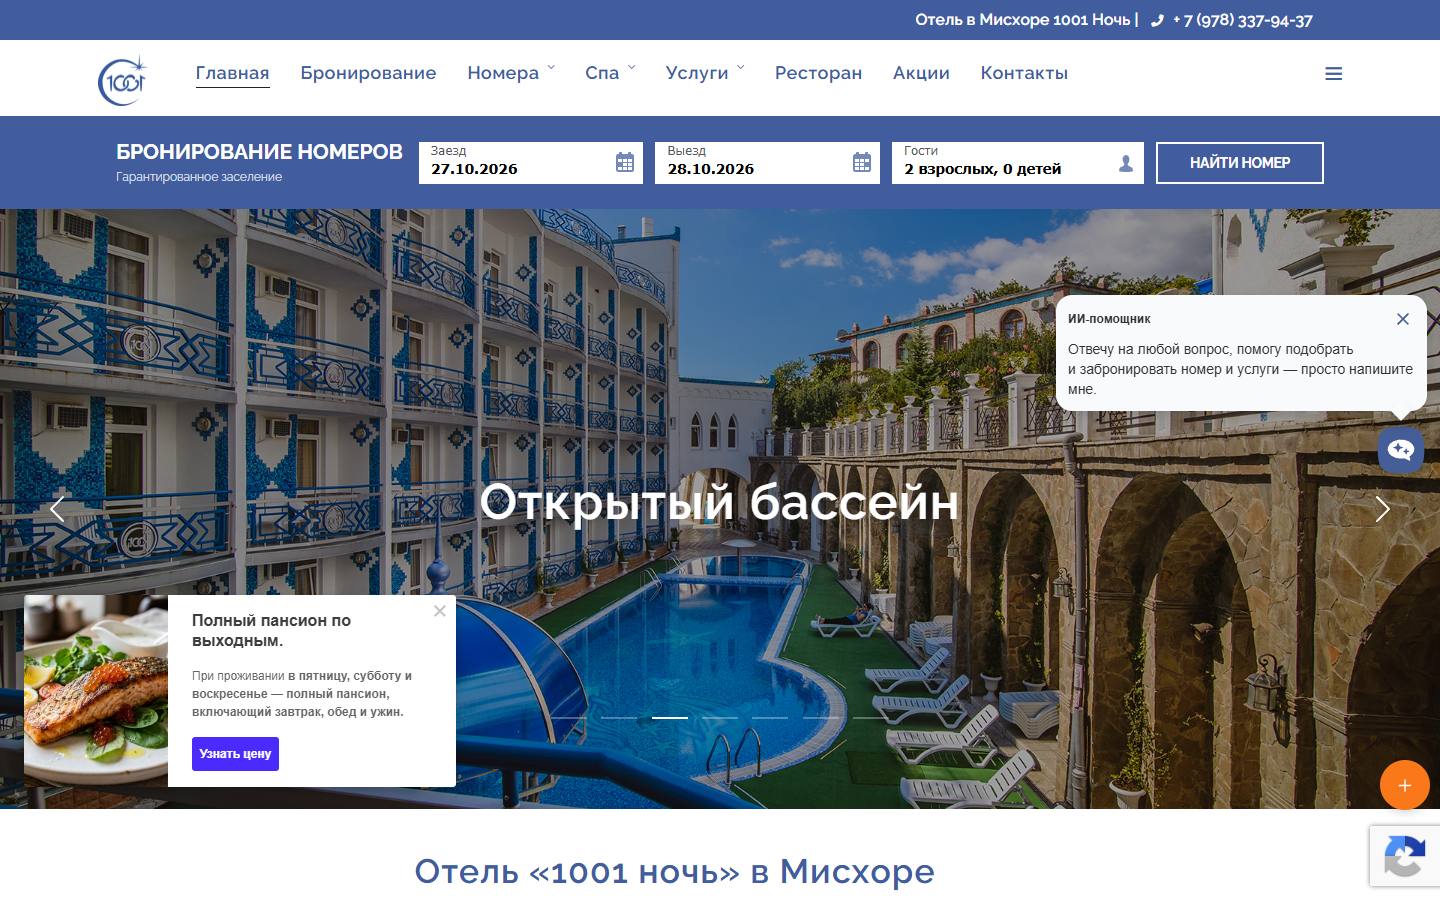The image size is (1440, 900).
Task: Open the Бронирование menu item
Action: click(x=368, y=73)
